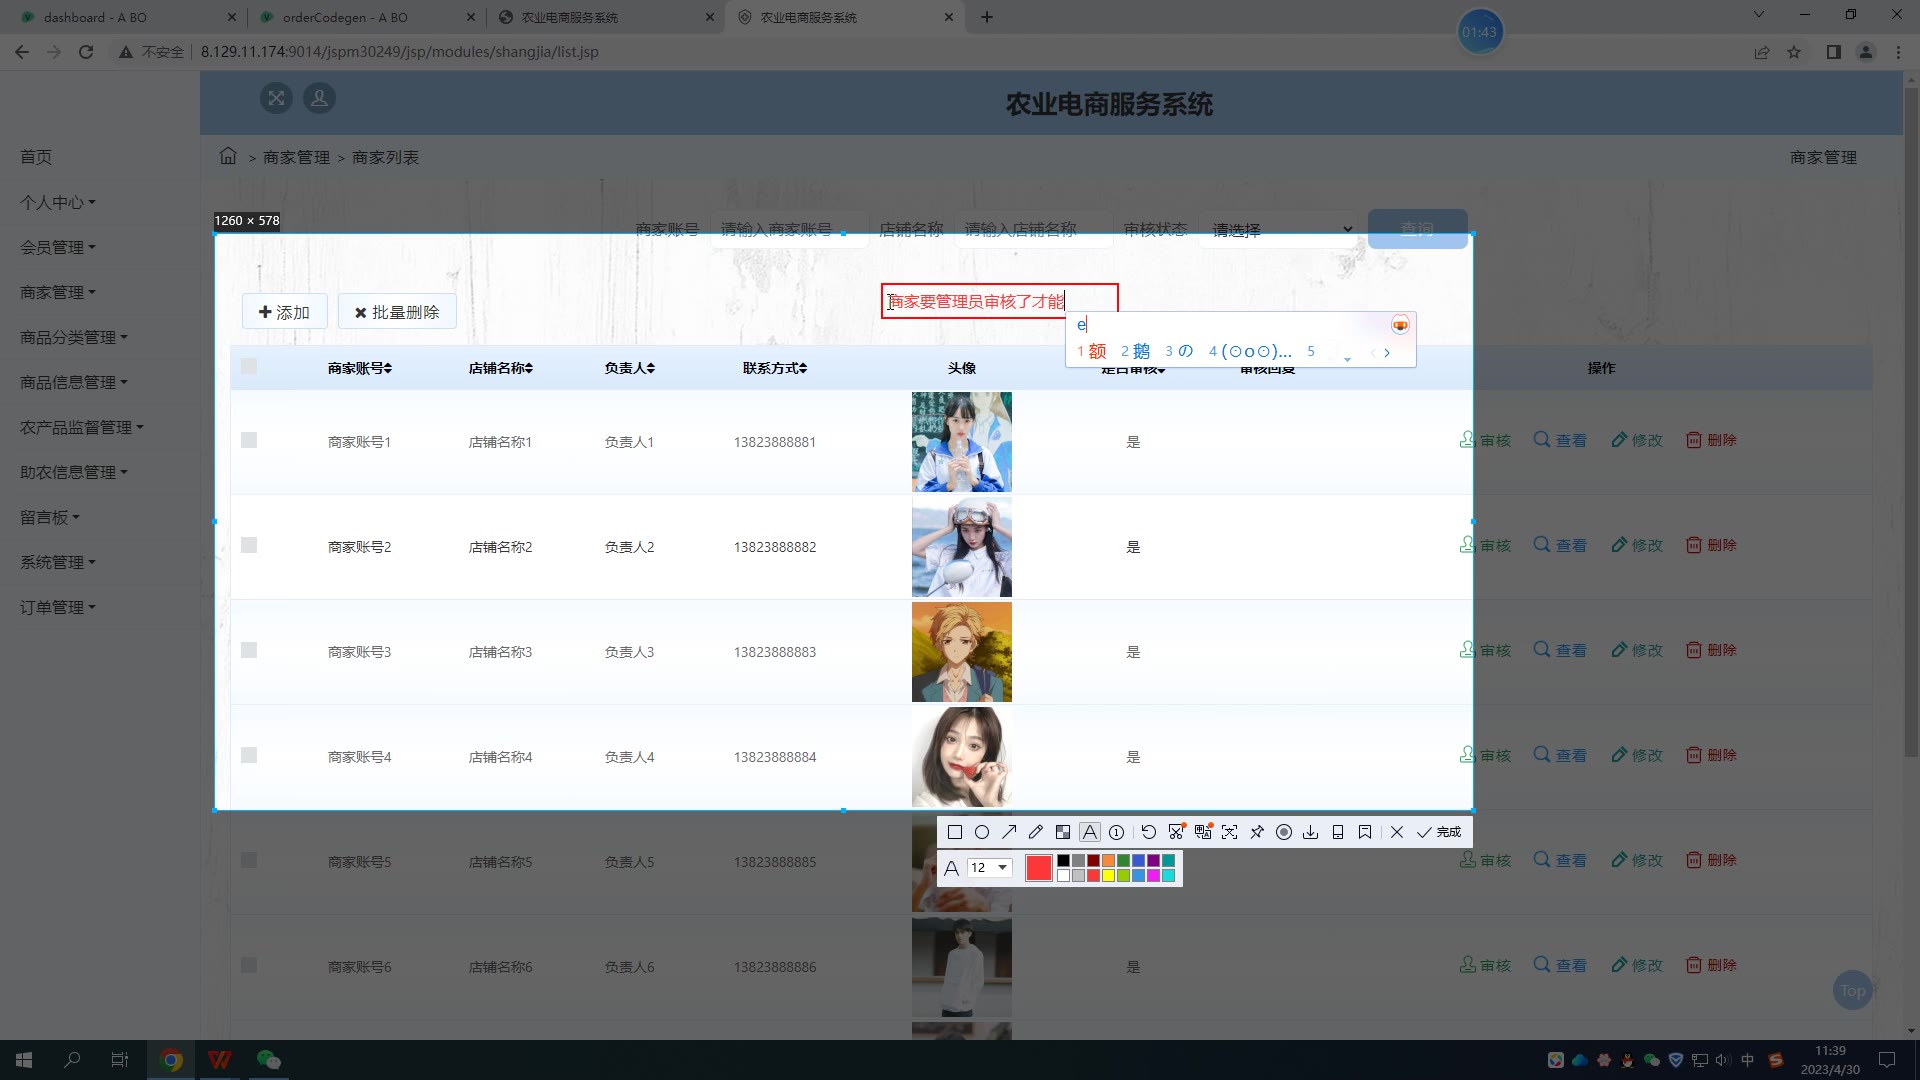Viewport: 1920px width, 1080px height.
Task: Open the 首页 menu item
Action: (x=36, y=157)
